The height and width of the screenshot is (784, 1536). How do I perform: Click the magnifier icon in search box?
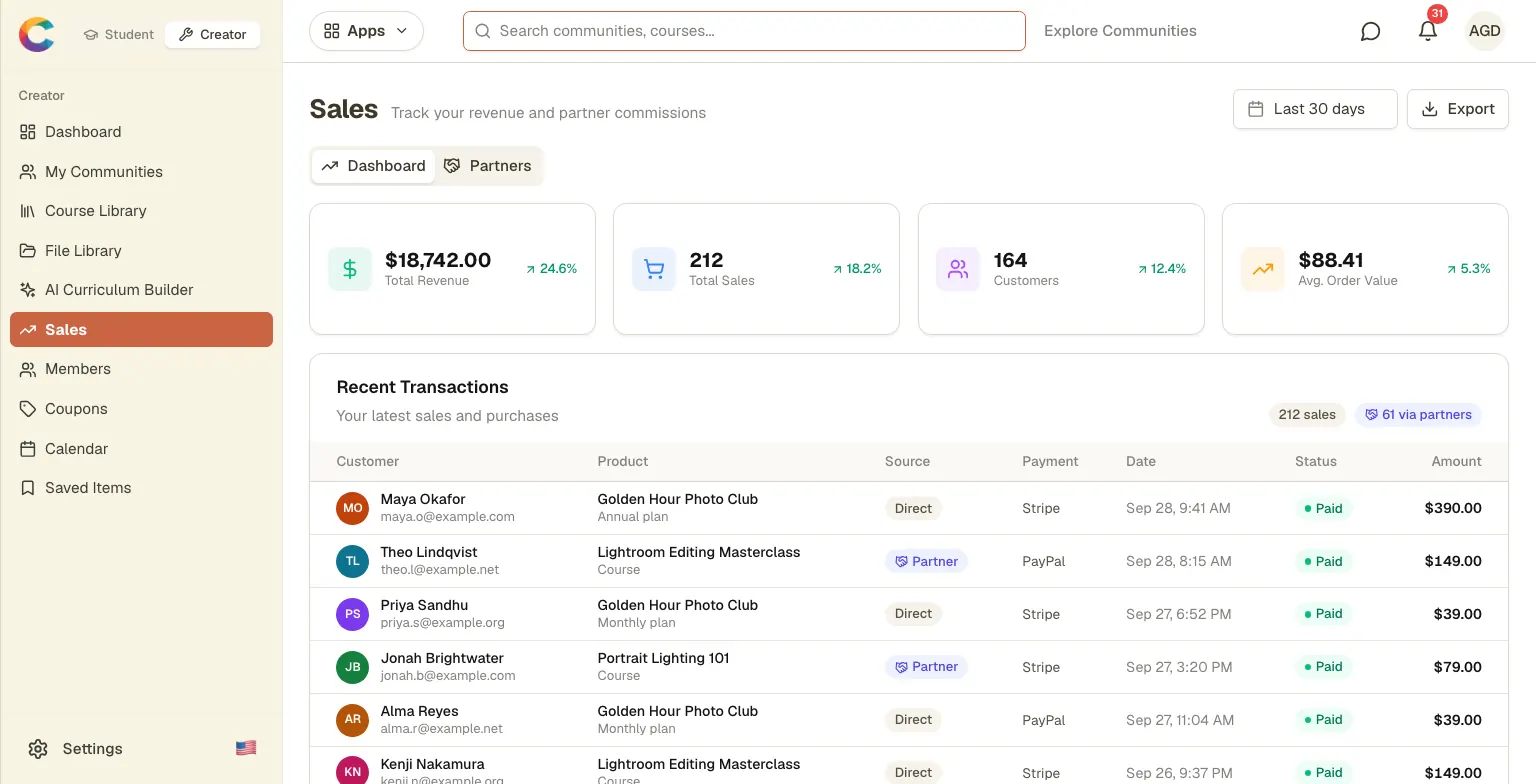pos(482,31)
